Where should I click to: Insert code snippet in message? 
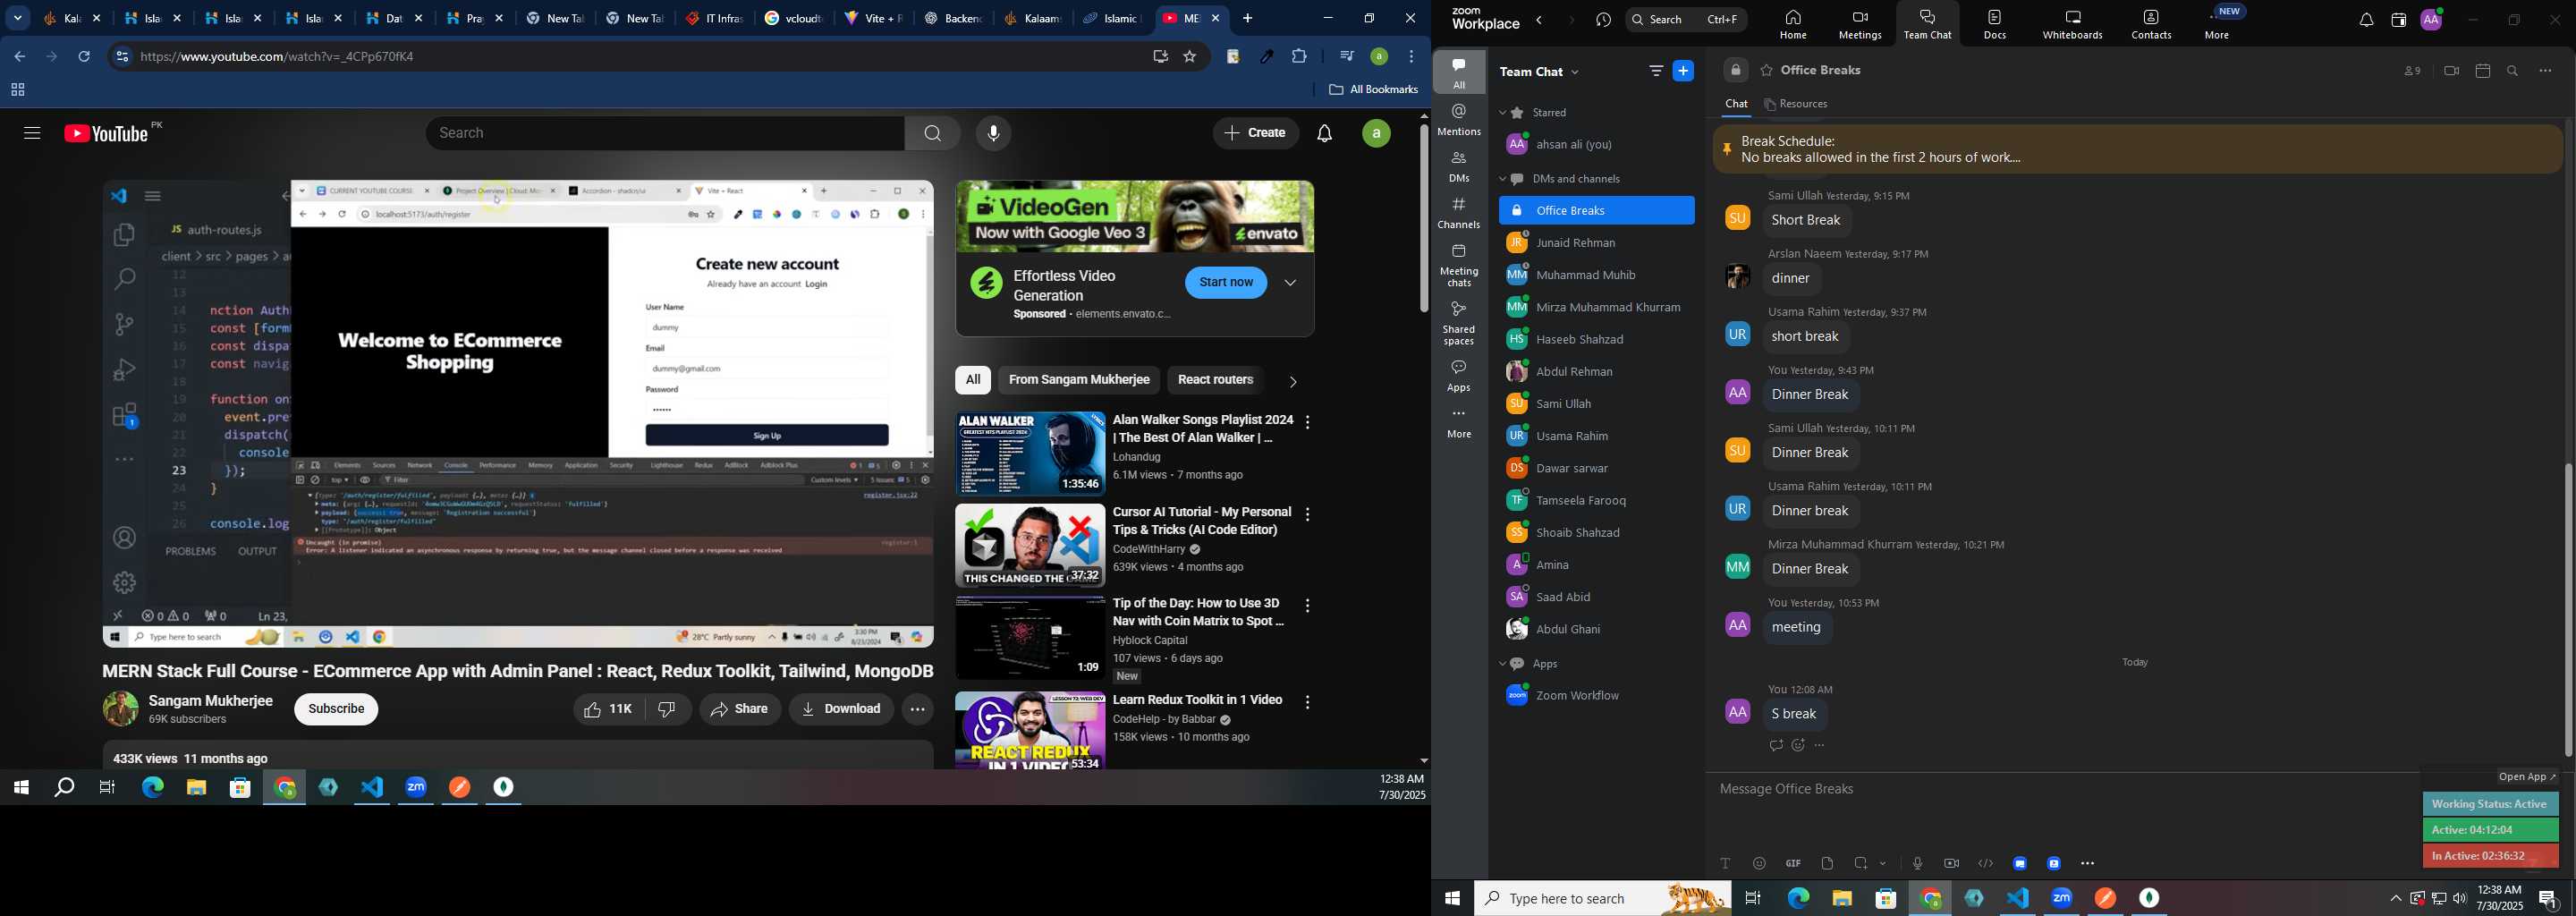1985,863
